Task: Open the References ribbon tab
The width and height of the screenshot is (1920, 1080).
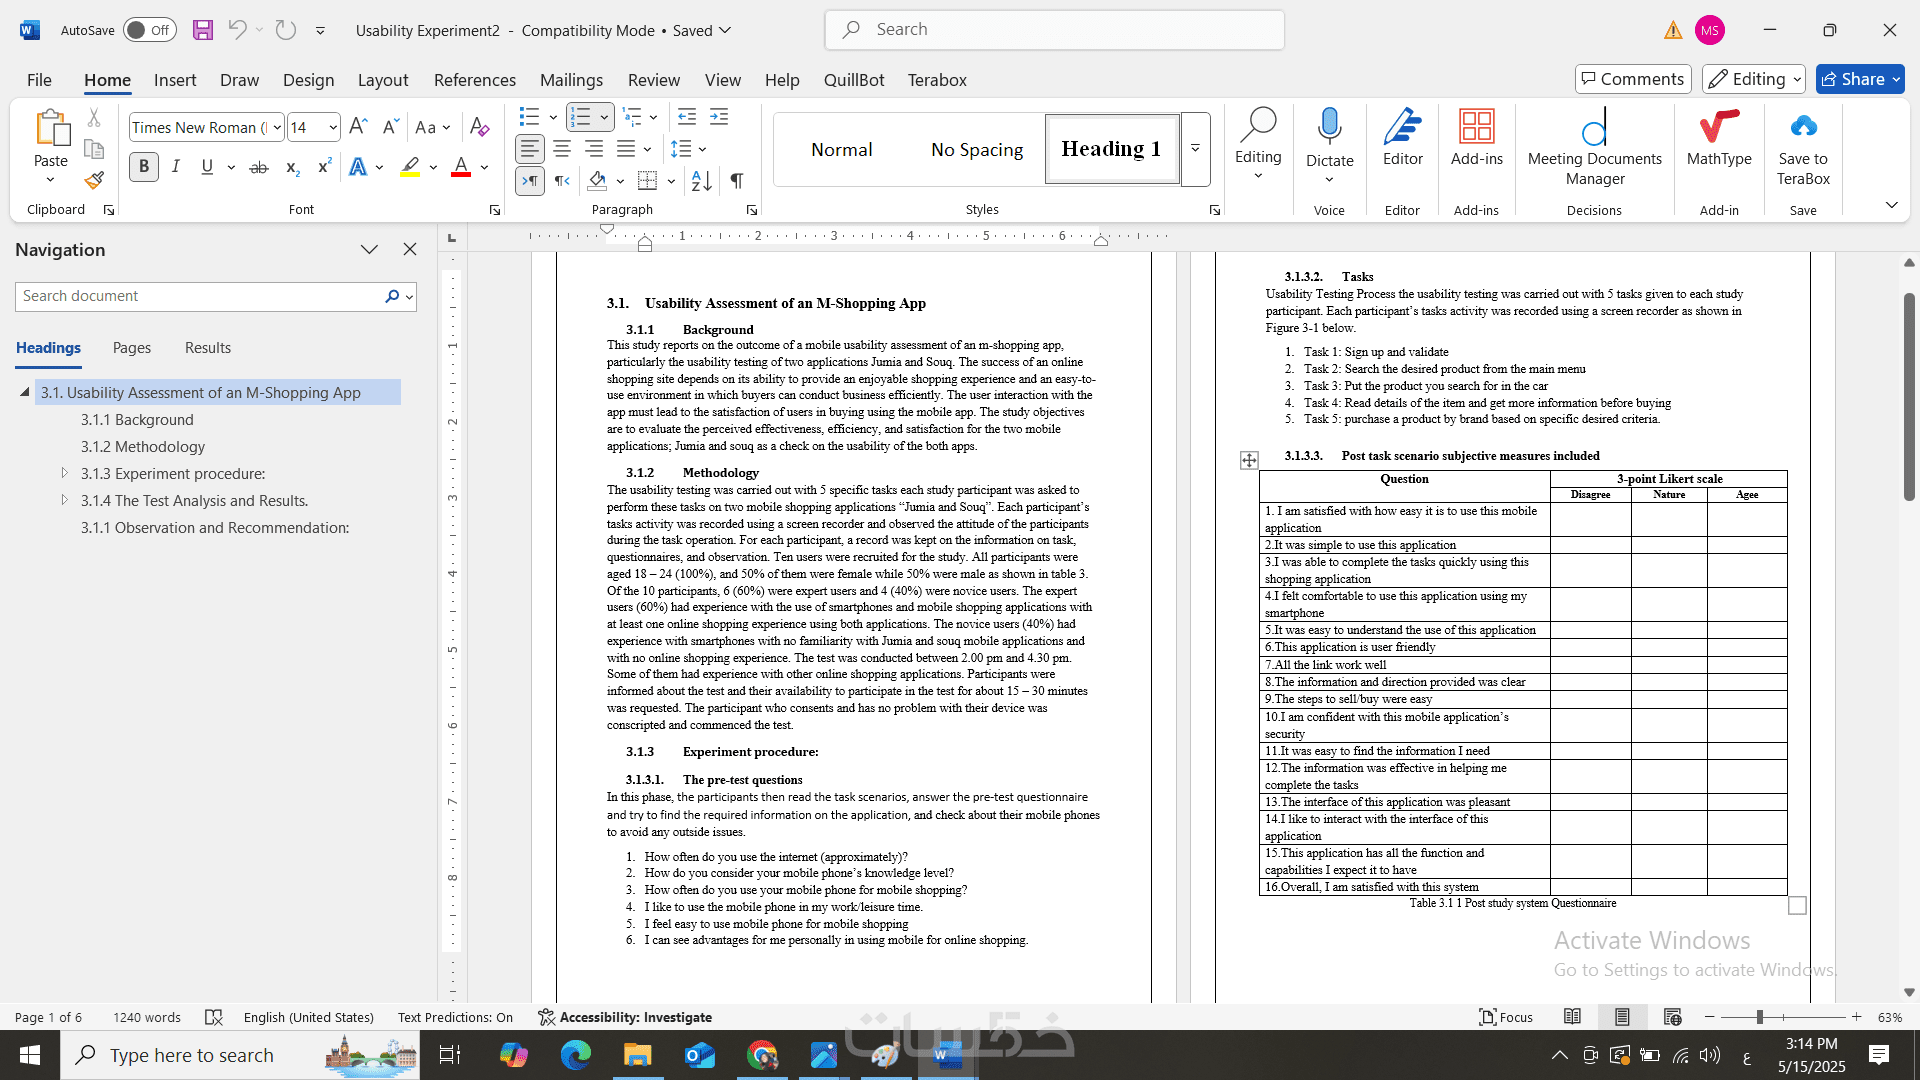Action: 474,80
